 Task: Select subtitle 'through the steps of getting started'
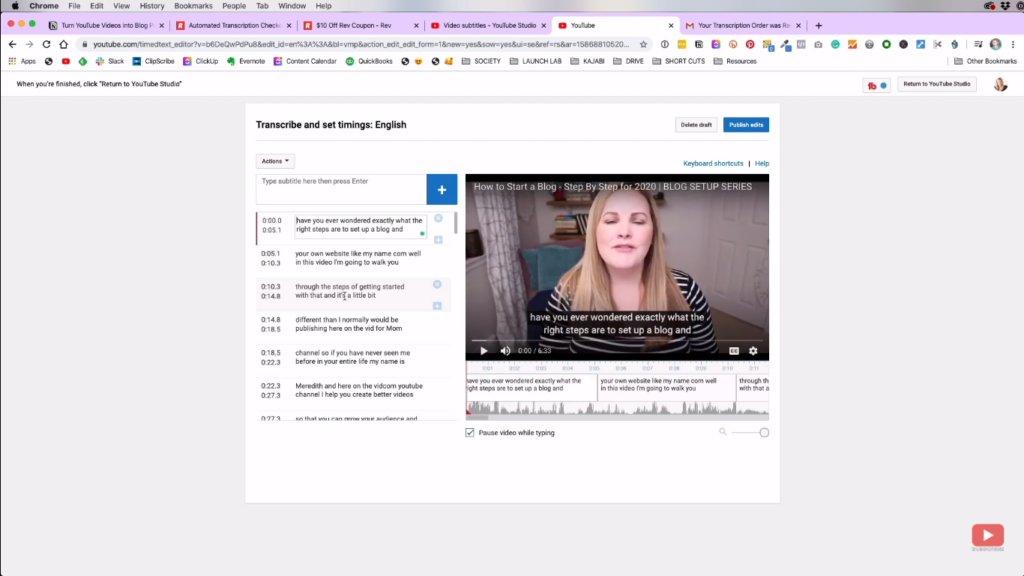349,291
